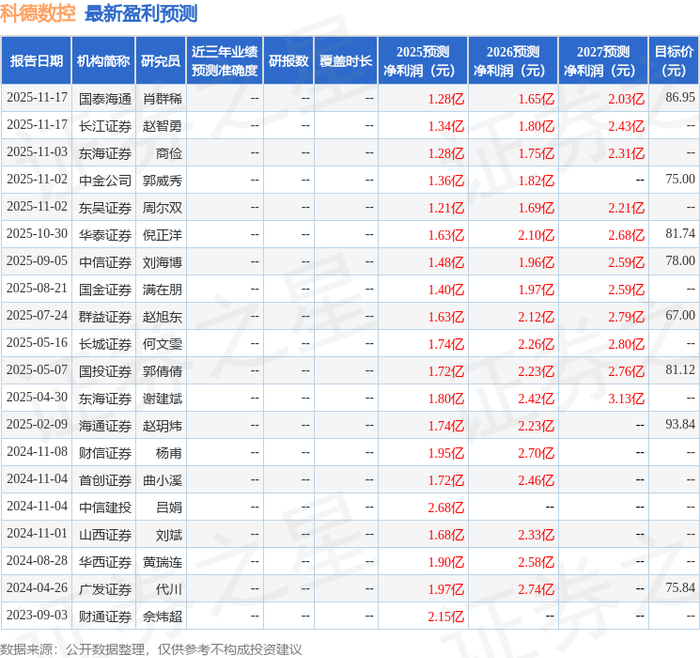Click the 数据来源 footer disclaimer

(x=151, y=649)
